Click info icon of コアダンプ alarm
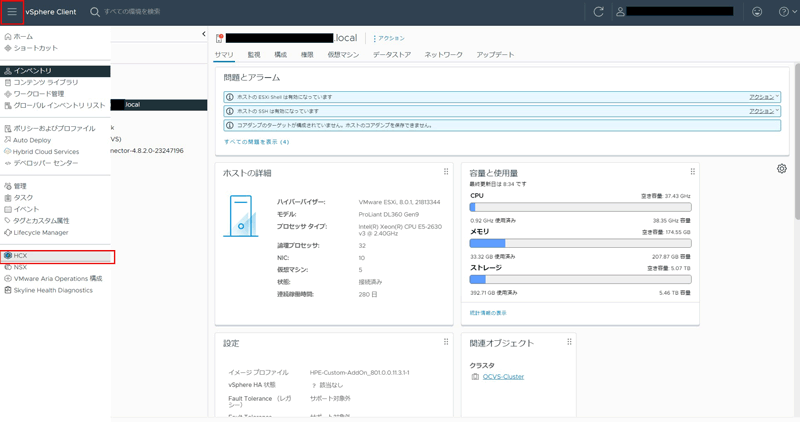The width and height of the screenshot is (800, 422). (x=230, y=125)
